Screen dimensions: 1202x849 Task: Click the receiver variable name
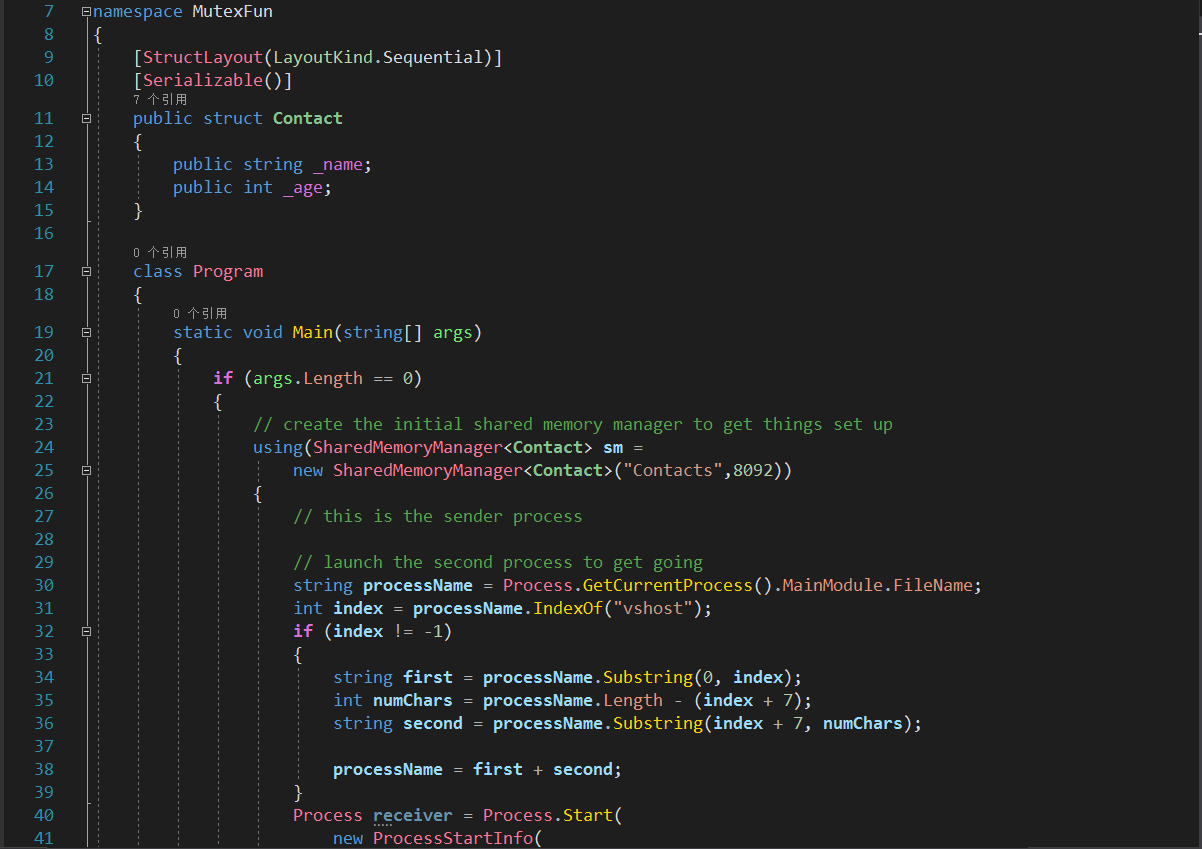pos(412,814)
